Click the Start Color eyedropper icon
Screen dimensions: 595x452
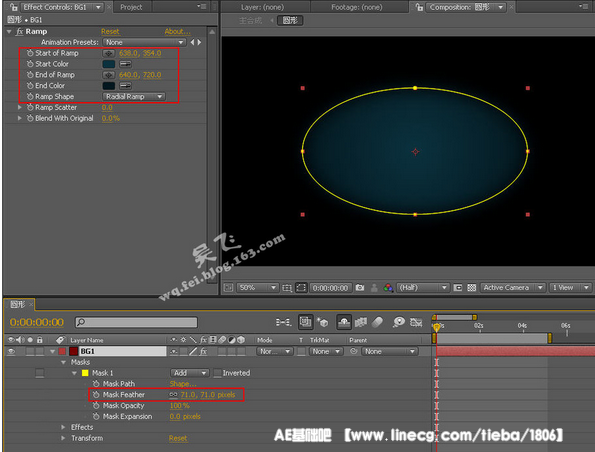point(125,64)
